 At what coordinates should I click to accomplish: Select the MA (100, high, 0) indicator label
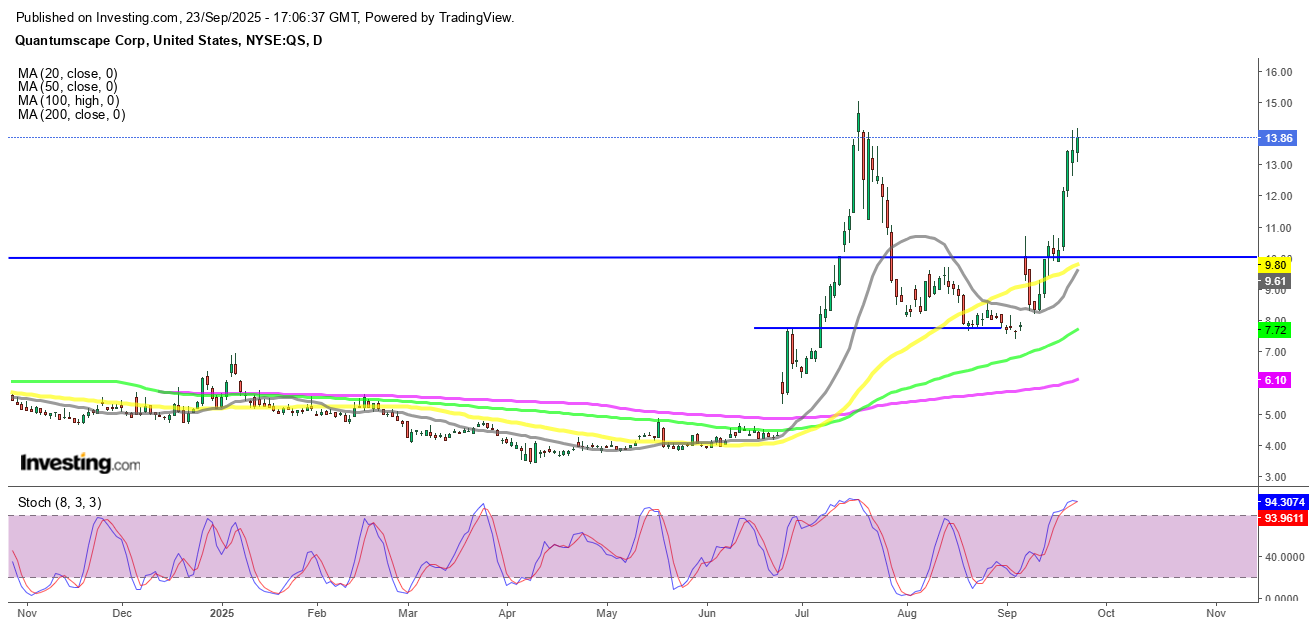[x=68, y=101]
